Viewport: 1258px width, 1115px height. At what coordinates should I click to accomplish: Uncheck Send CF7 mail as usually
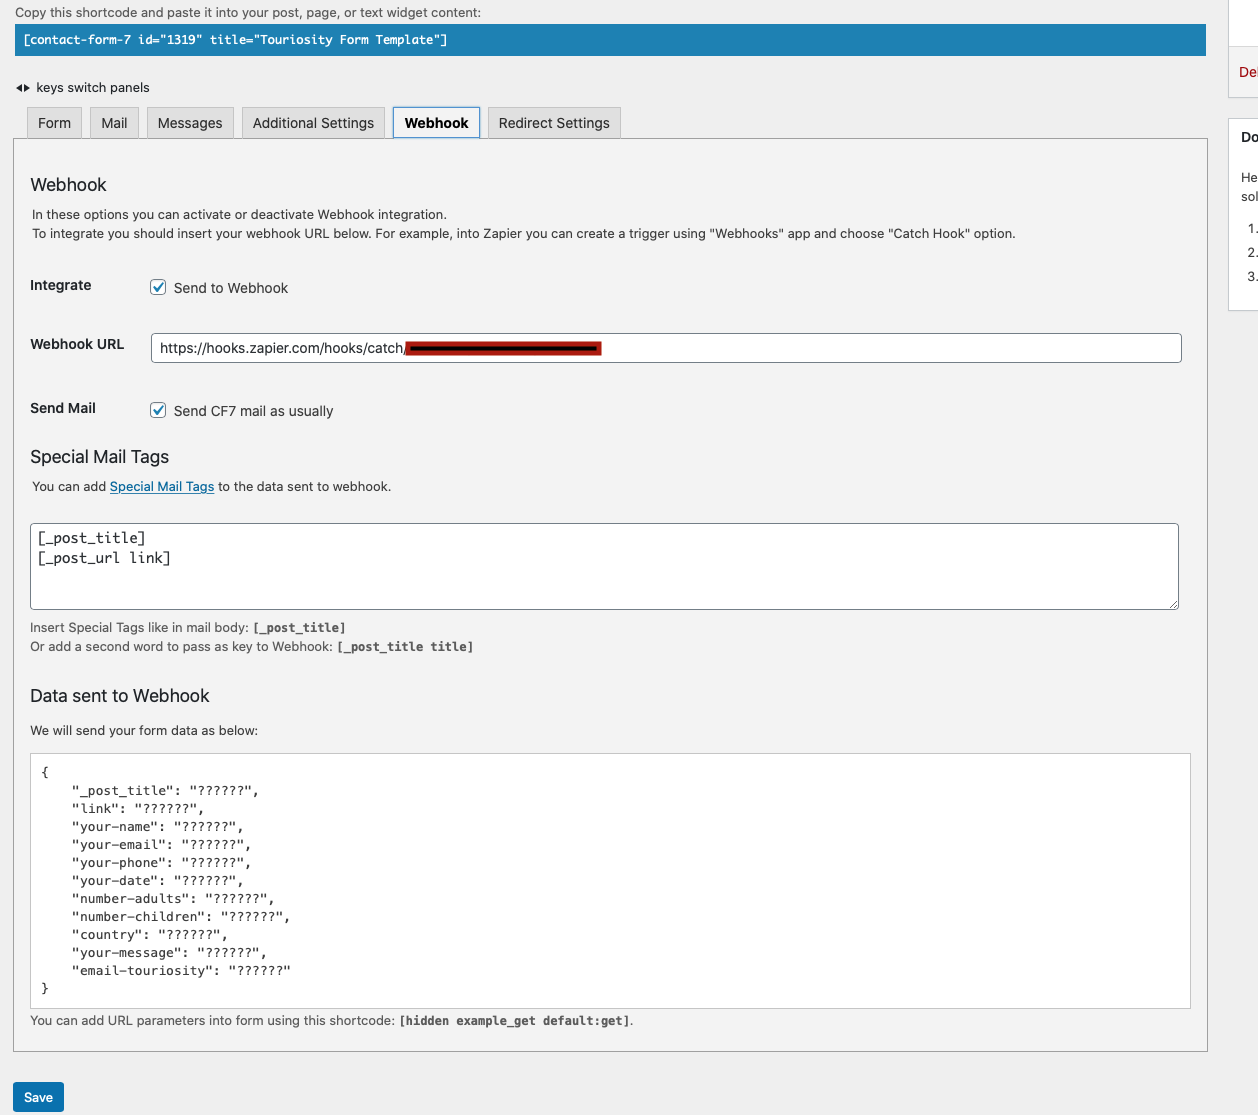(x=158, y=410)
